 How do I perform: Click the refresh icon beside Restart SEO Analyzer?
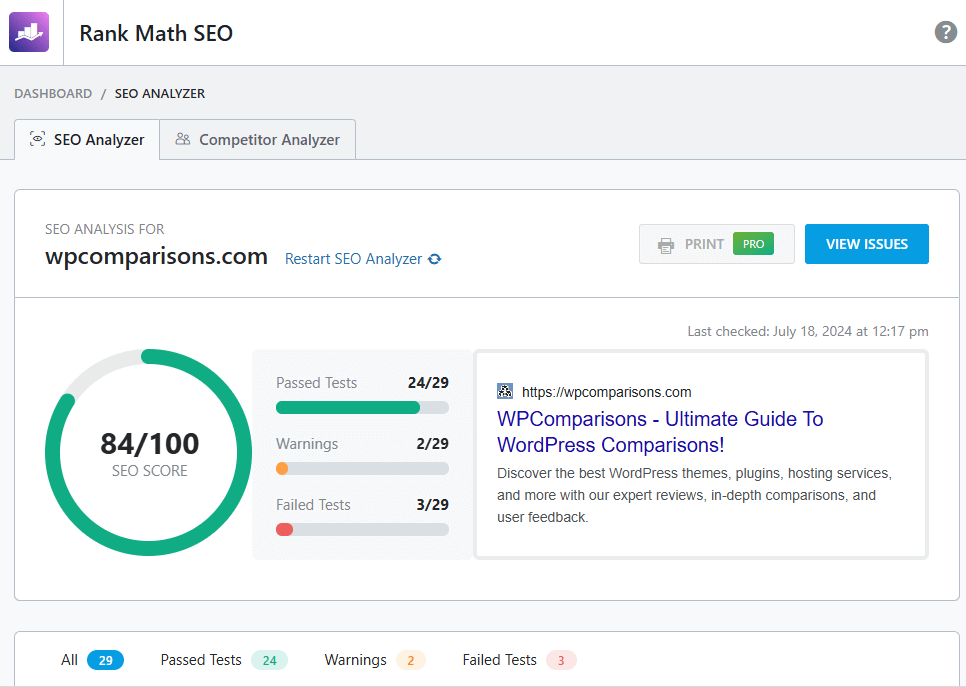pos(435,259)
